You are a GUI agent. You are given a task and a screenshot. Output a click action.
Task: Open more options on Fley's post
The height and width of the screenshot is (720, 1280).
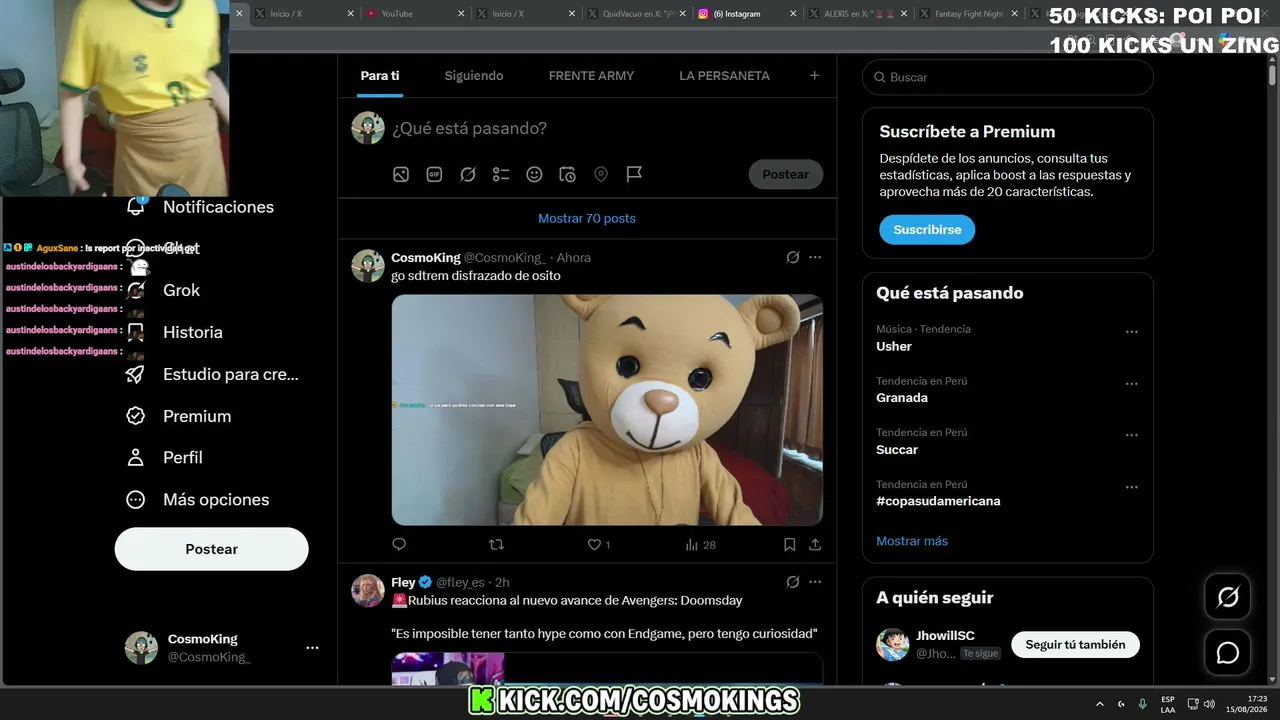coord(815,582)
